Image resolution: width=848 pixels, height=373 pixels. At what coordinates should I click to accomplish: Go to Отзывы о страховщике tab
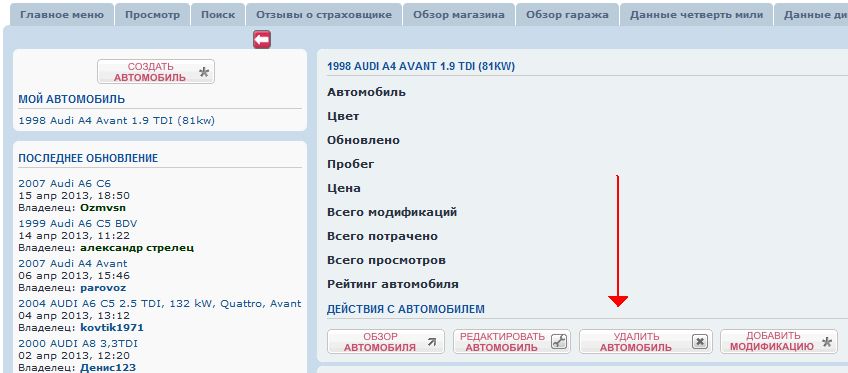coord(324,15)
